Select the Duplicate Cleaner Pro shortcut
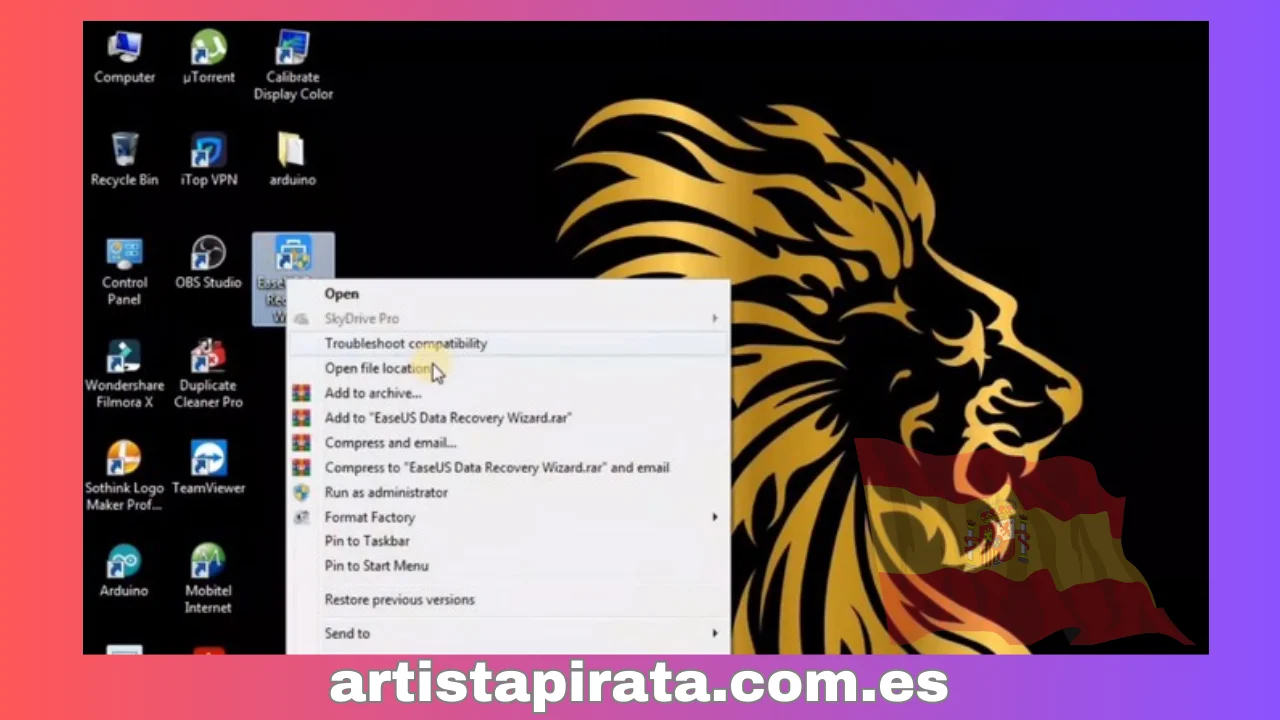This screenshot has height=720, width=1280. click(x=209, y=374)
